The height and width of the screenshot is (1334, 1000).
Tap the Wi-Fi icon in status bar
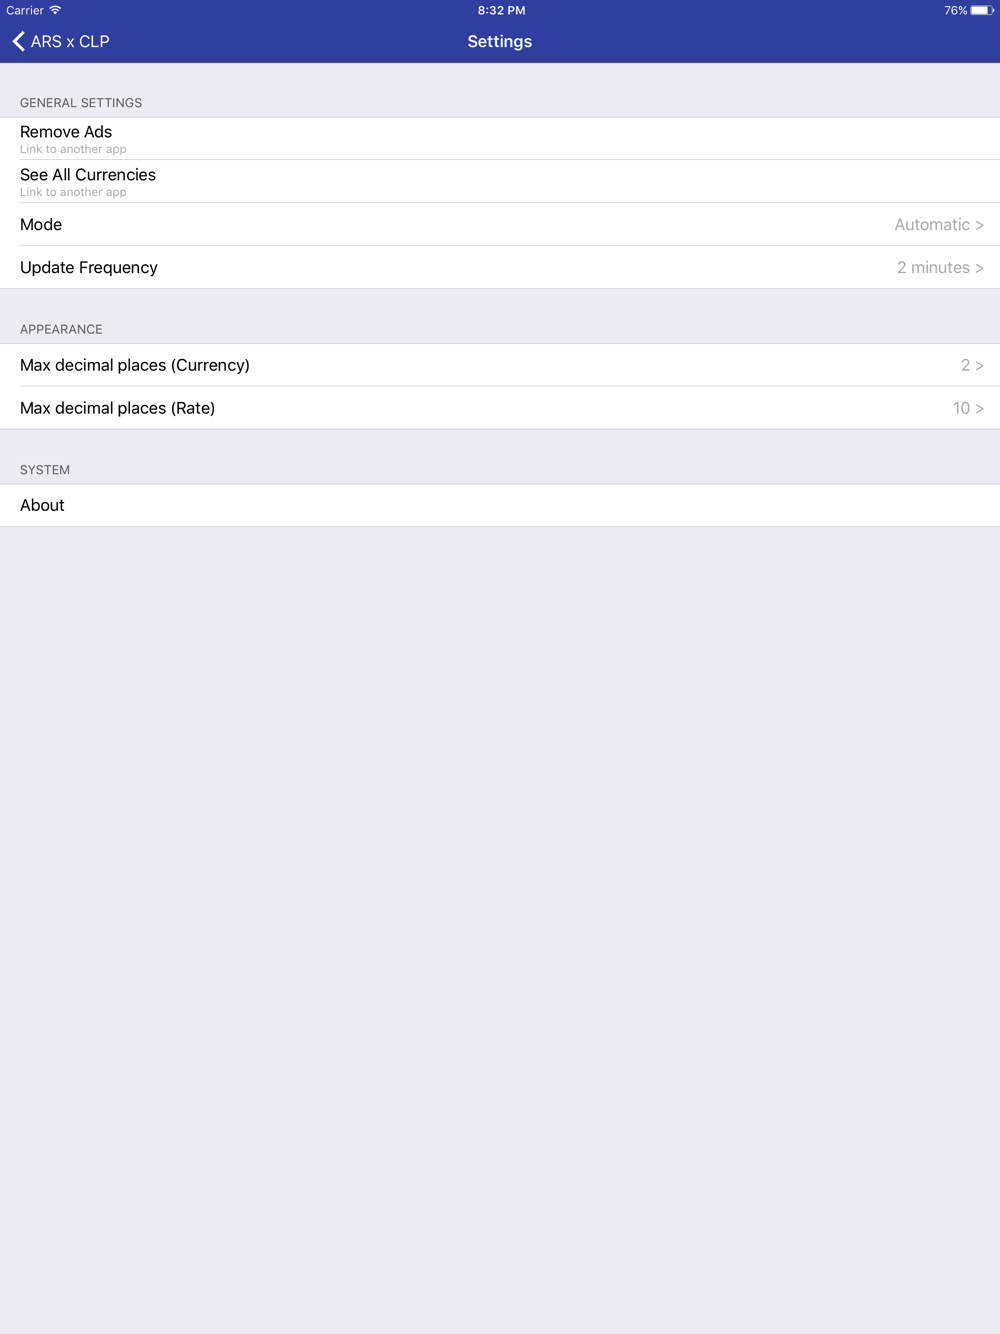click(x=55, y=10)
